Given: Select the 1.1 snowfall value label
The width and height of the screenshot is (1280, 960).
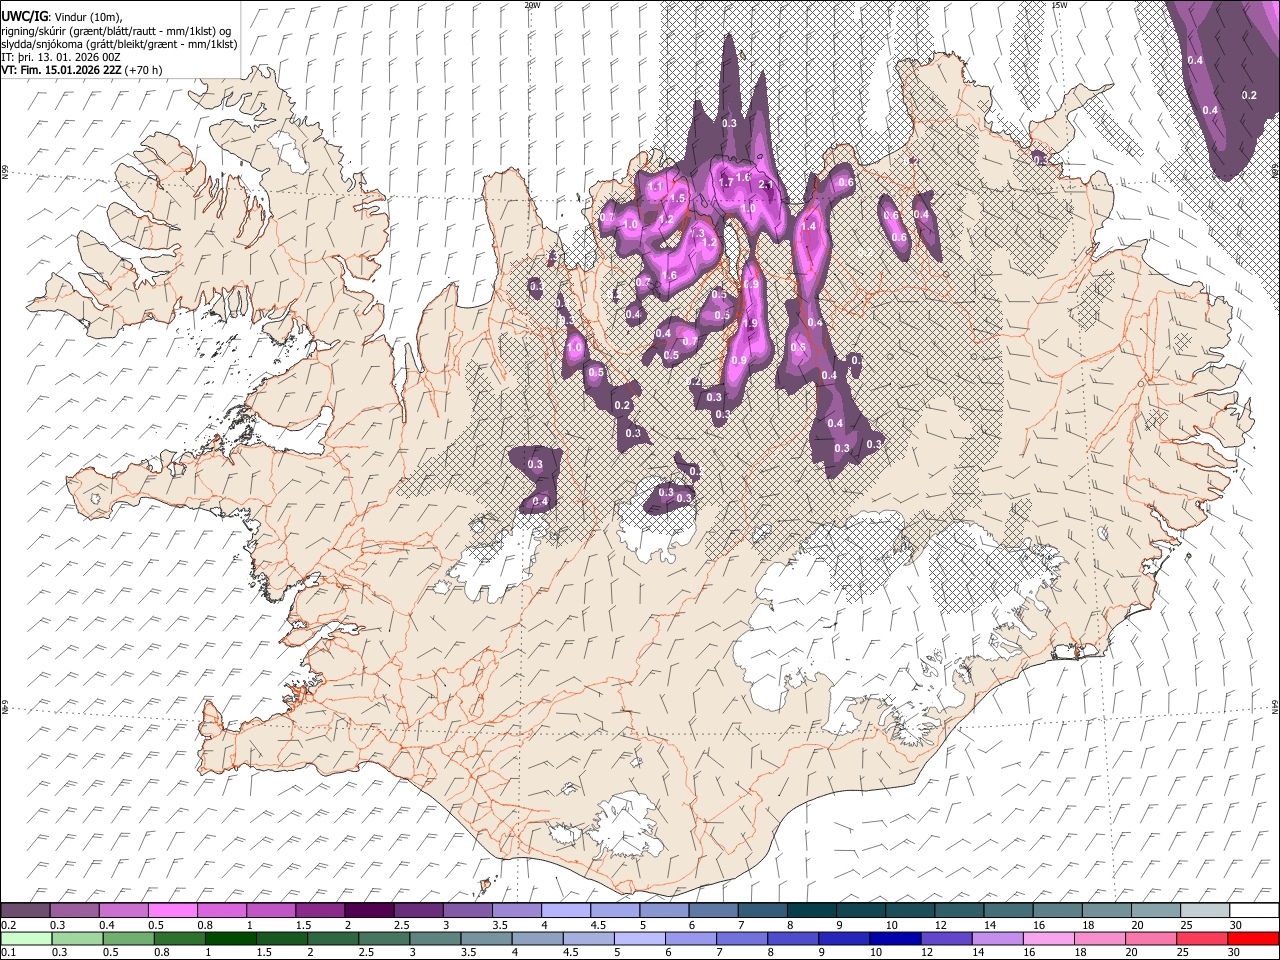Looking at the screenshot, I should click(x=656, y=187).
